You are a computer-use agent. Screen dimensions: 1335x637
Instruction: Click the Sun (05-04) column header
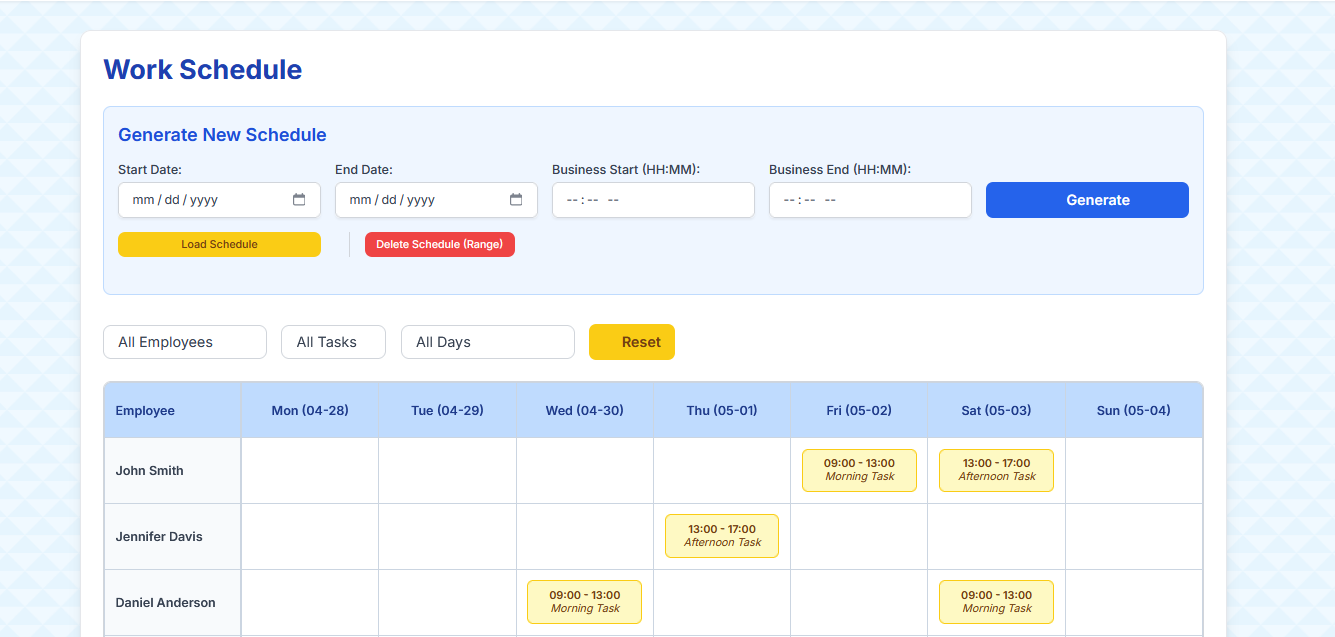[x=1134, y=410]
